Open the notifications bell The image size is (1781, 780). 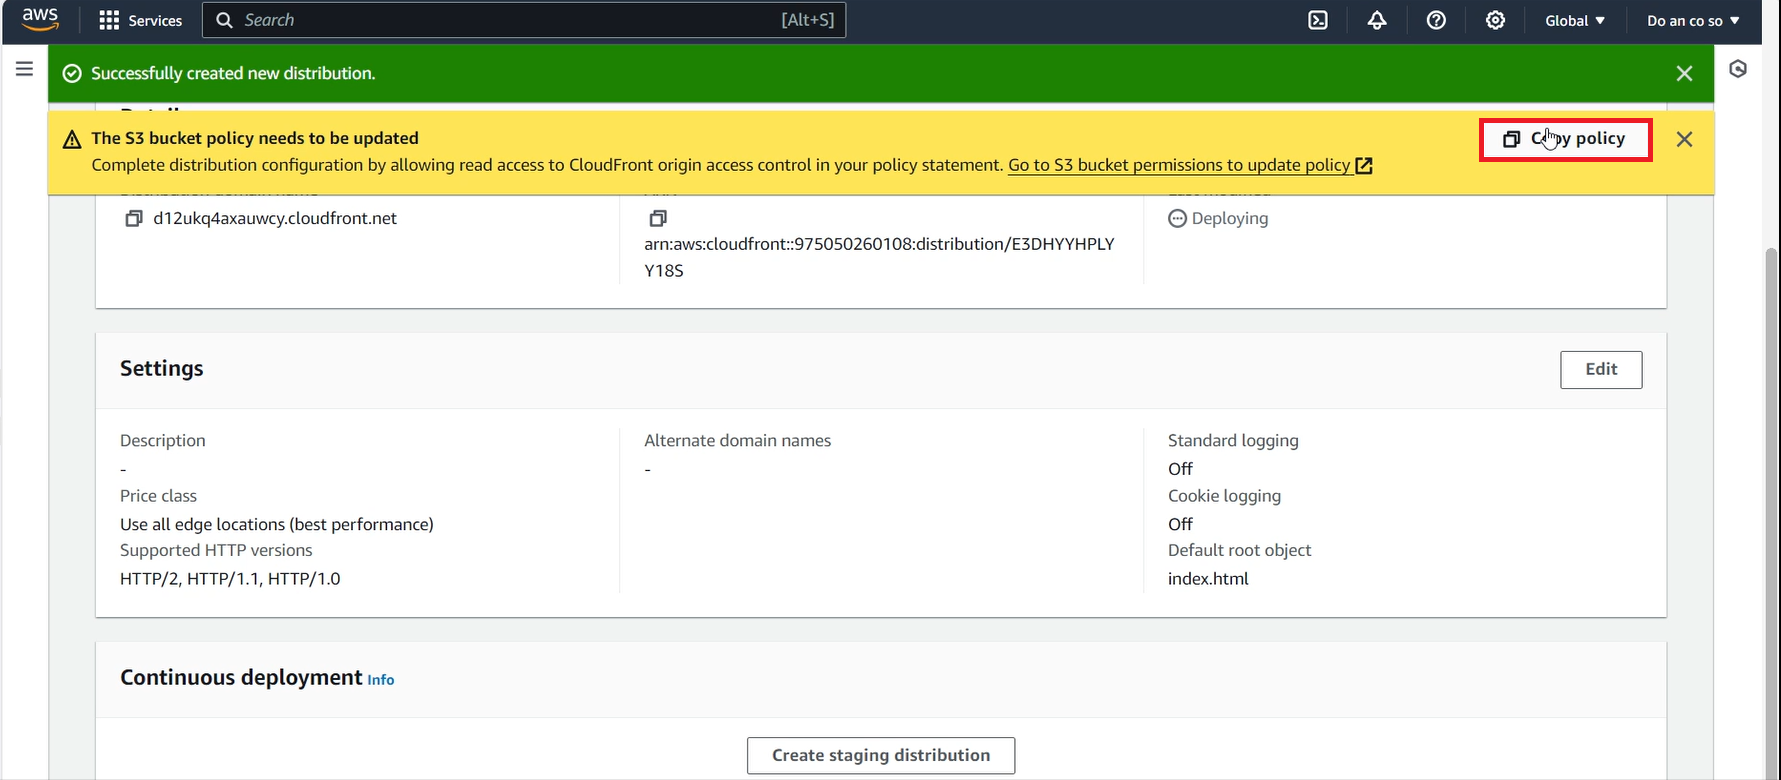coord(1377,20)
